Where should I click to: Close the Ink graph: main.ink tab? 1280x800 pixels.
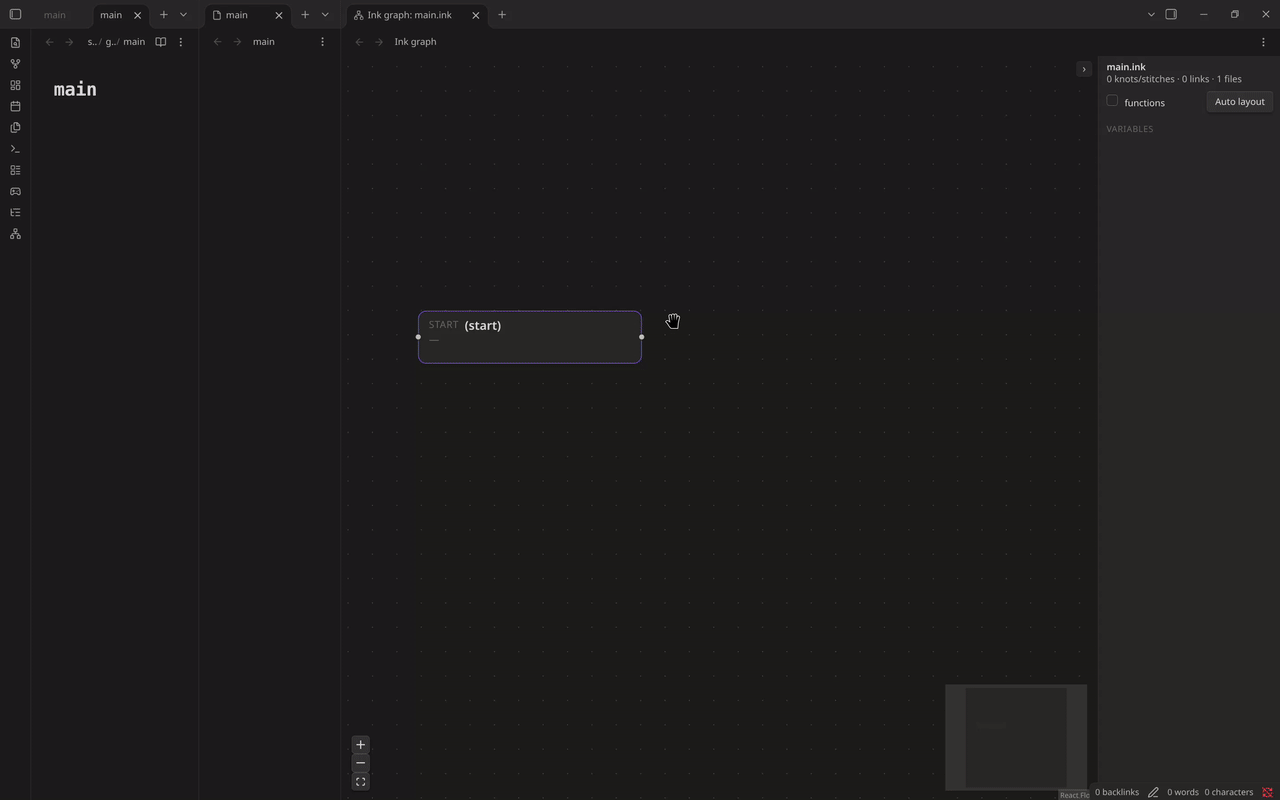476,15
